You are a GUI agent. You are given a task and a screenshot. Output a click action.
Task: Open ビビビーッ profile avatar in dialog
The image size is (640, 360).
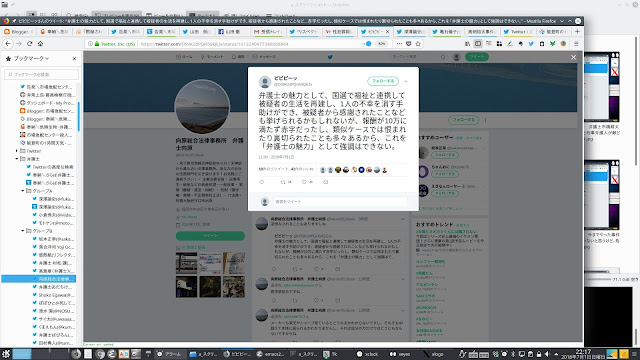(x=265, y=82)
